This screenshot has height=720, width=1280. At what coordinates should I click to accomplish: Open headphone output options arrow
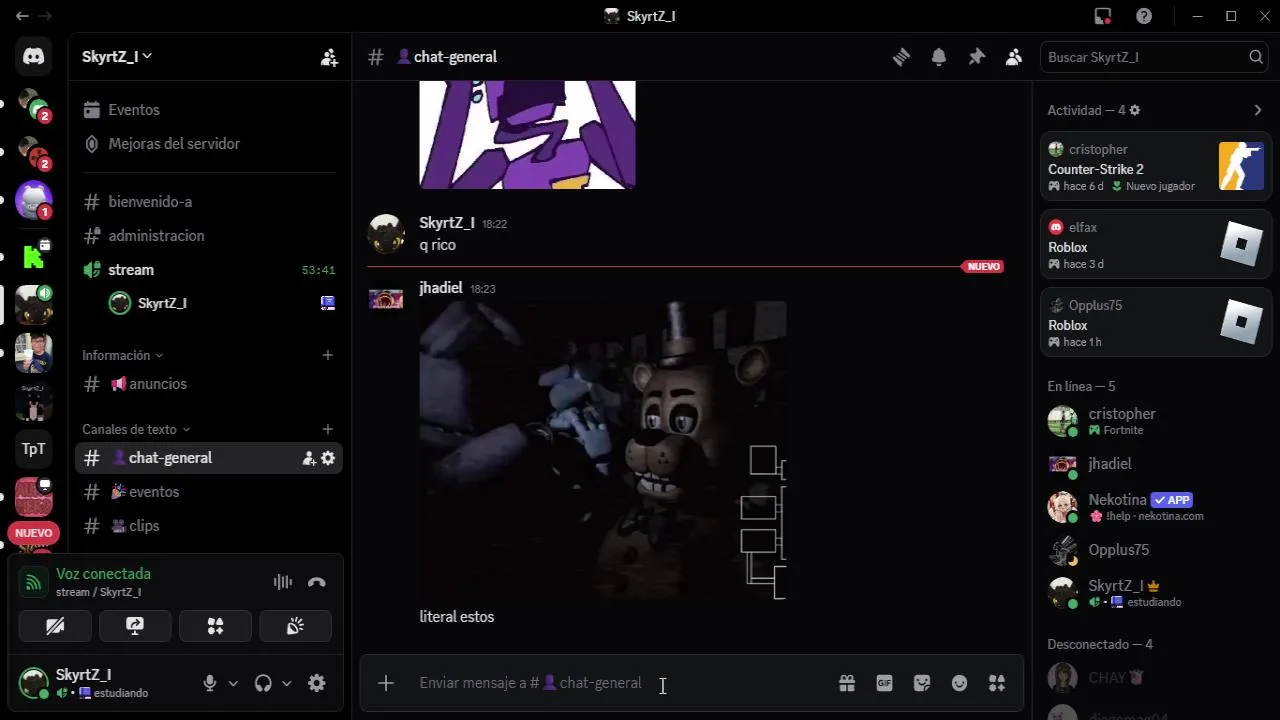[x=286, y=684]
